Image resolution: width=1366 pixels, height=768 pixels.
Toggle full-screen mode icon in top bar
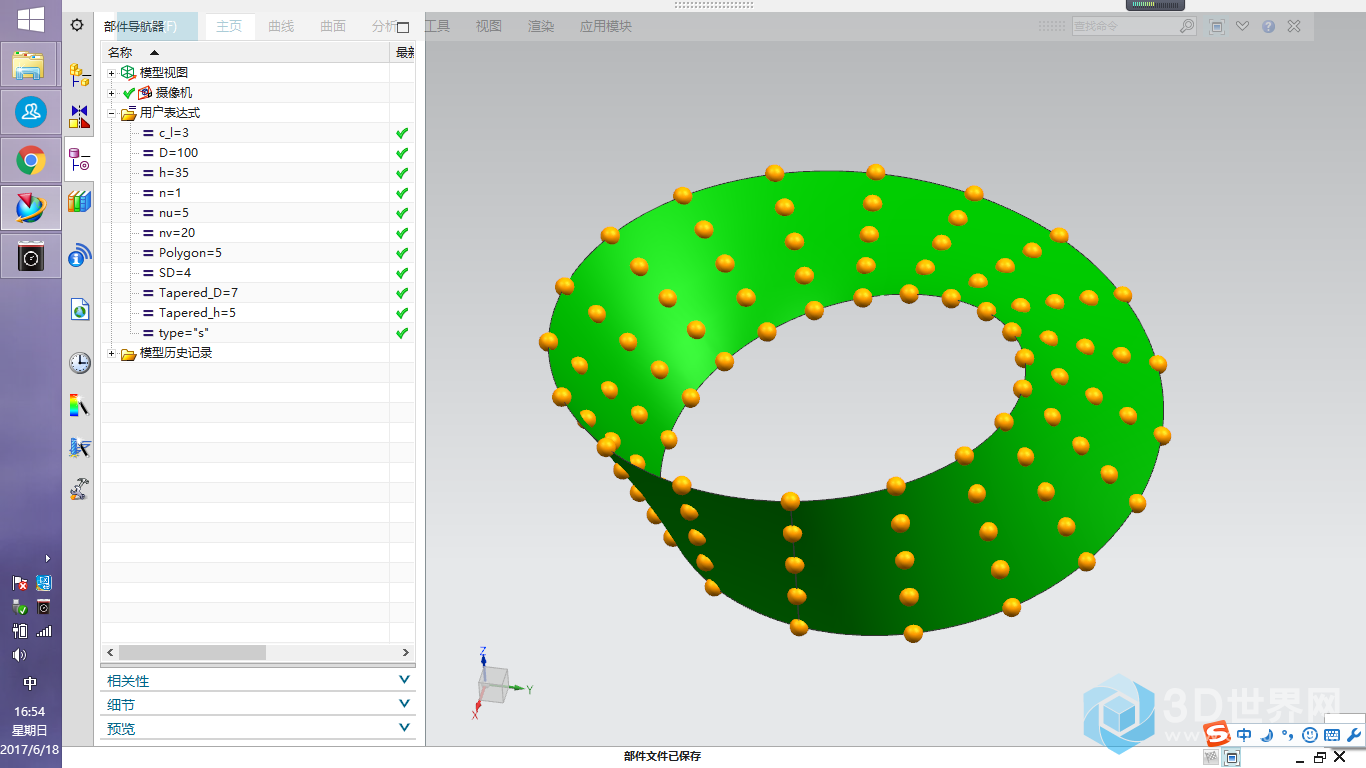click(1217, 27)
